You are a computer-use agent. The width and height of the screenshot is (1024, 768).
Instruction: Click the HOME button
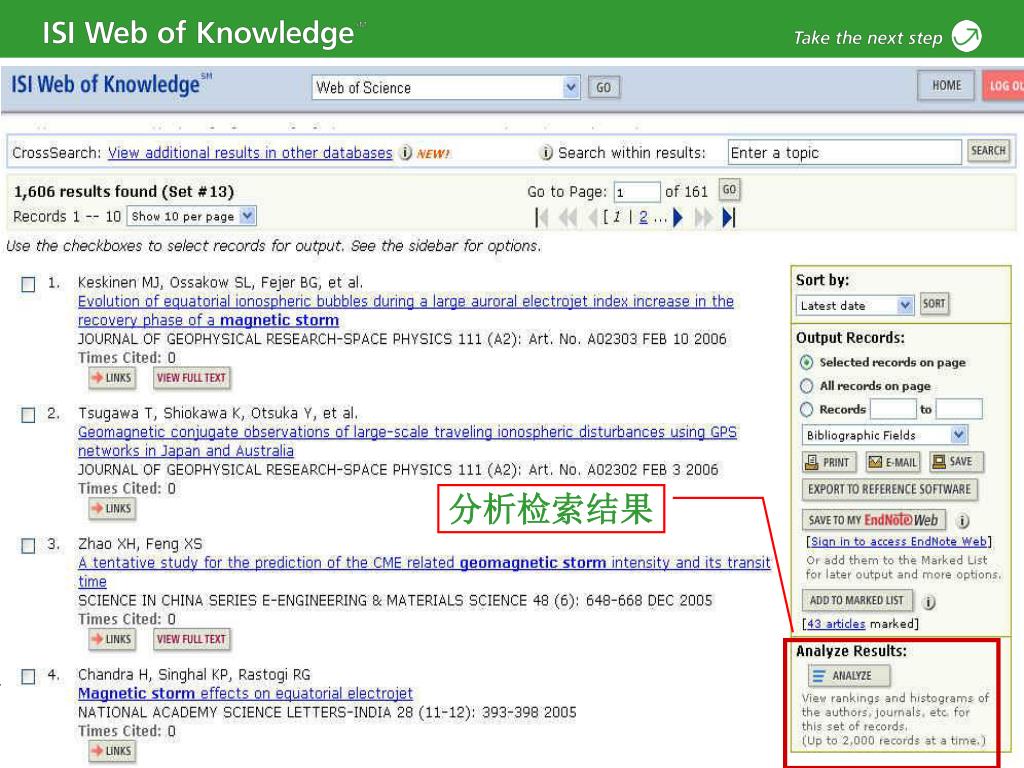[946, 86]
